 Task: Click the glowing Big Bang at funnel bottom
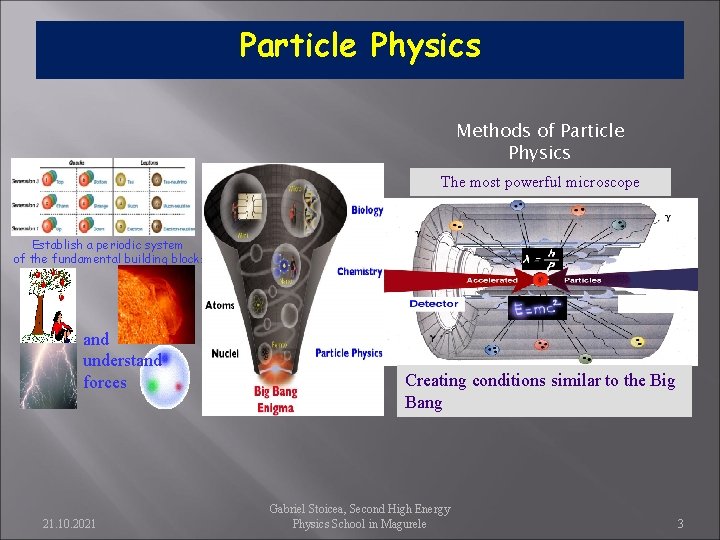pos(275,369)
